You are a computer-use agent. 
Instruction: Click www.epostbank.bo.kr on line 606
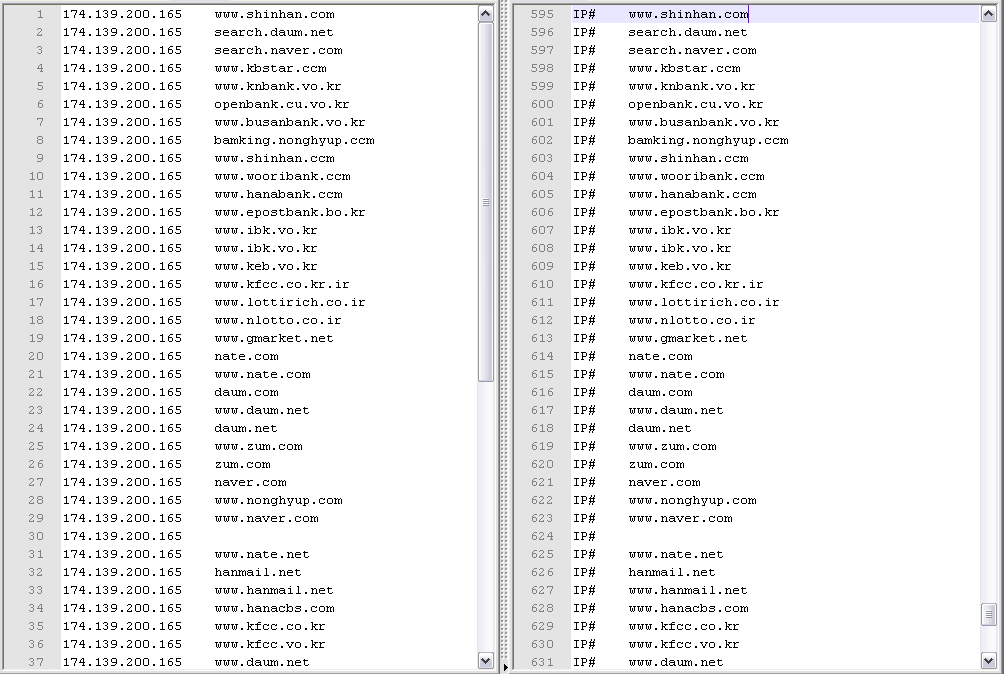703,212
